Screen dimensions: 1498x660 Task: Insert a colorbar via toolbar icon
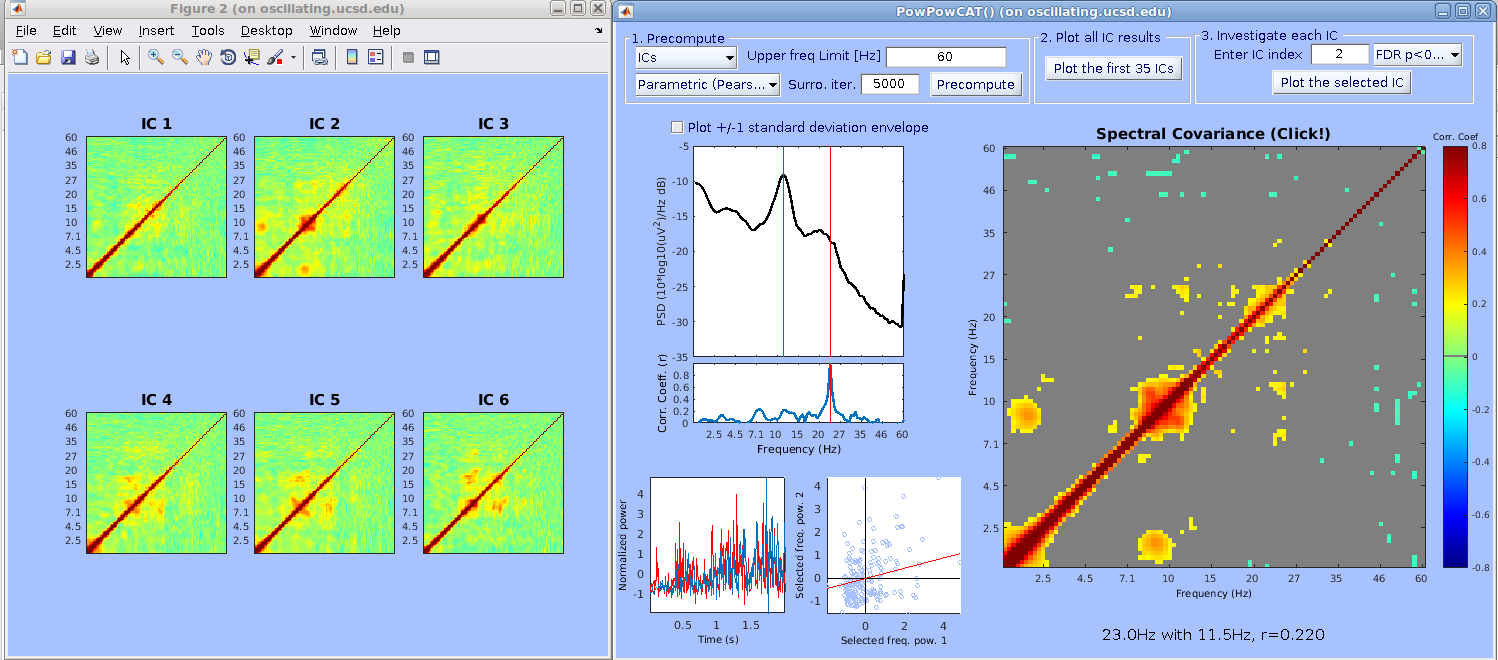coord(352,58)
